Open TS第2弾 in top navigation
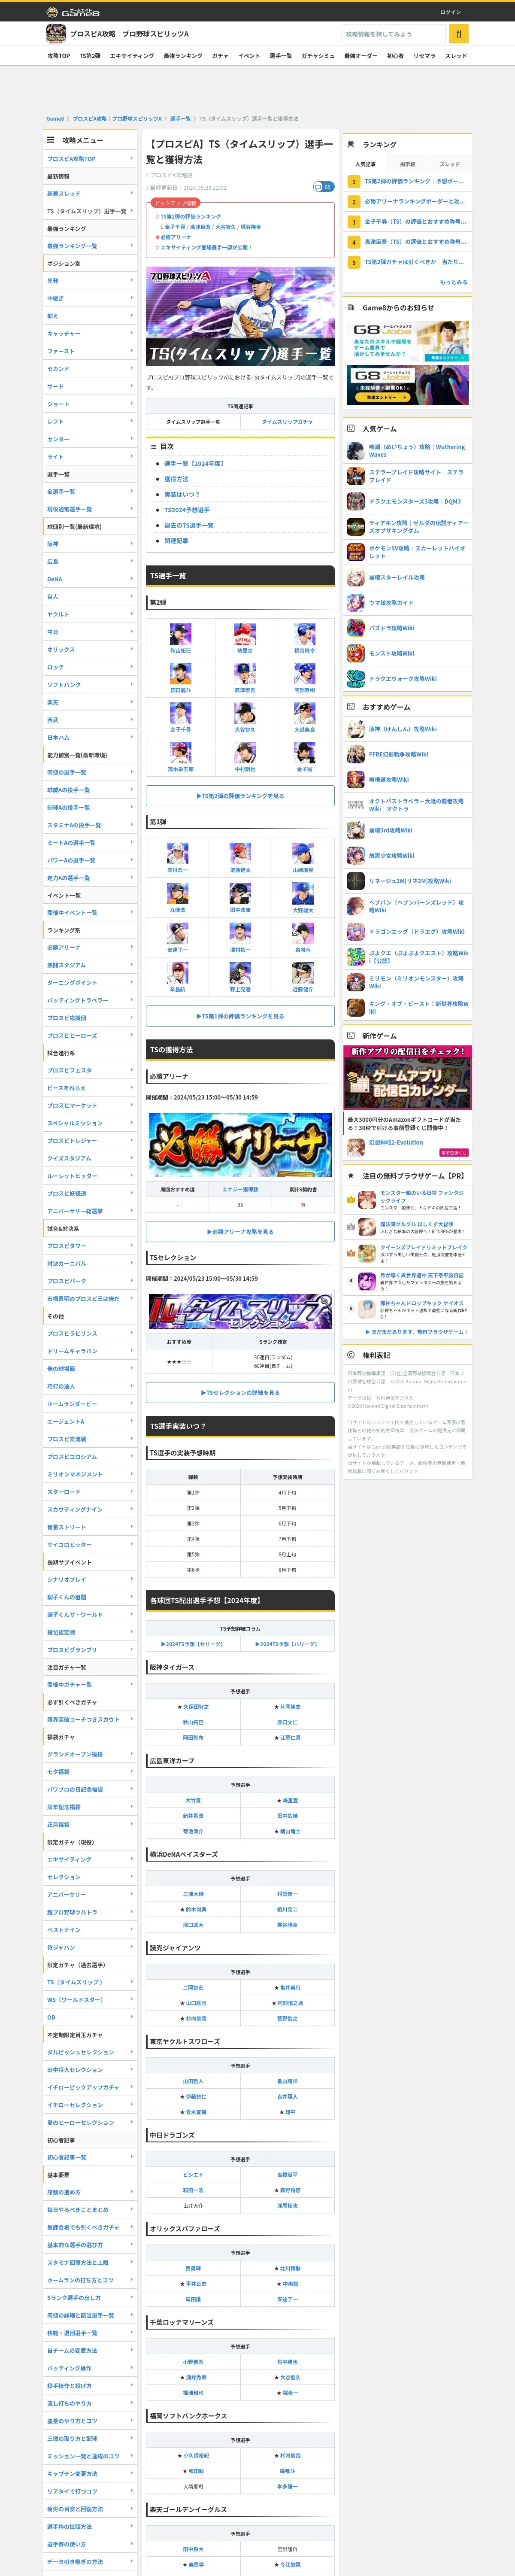The image size is (515, 2576). (x=90, y=56)
